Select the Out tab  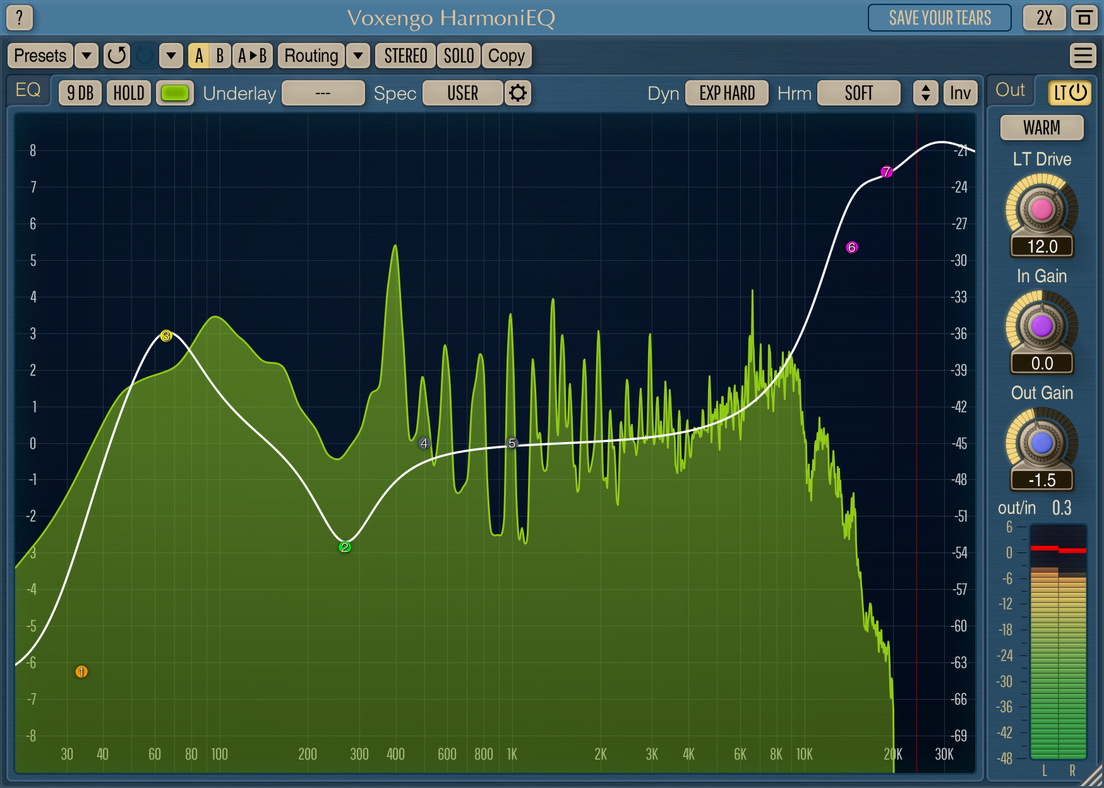click(x=1010, y=91)
